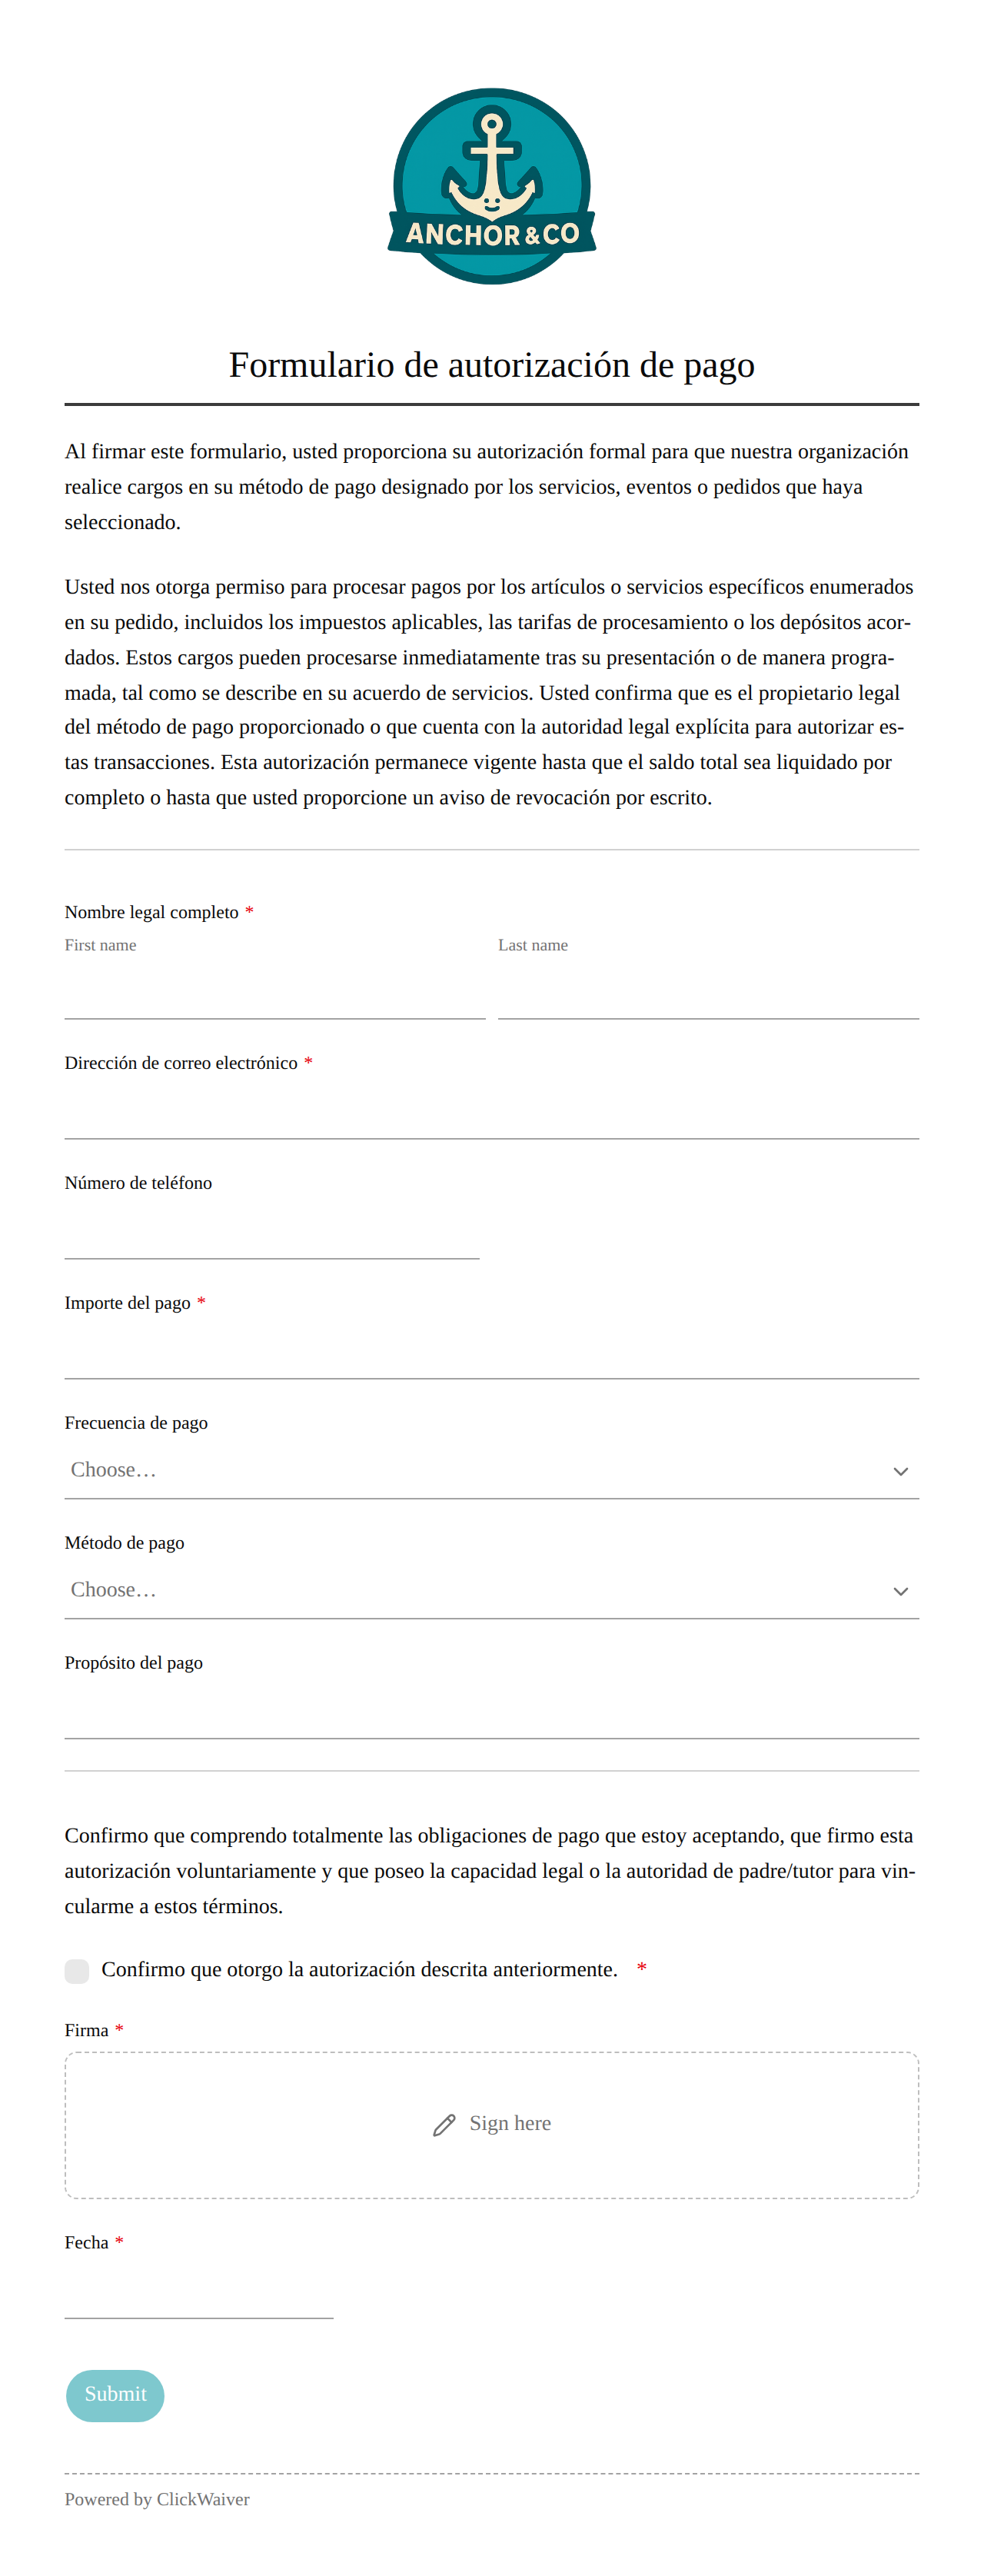Screen dimensions: 984x2576
Task: Click the pencil icon in signature box
Action: coord(444,2125)
